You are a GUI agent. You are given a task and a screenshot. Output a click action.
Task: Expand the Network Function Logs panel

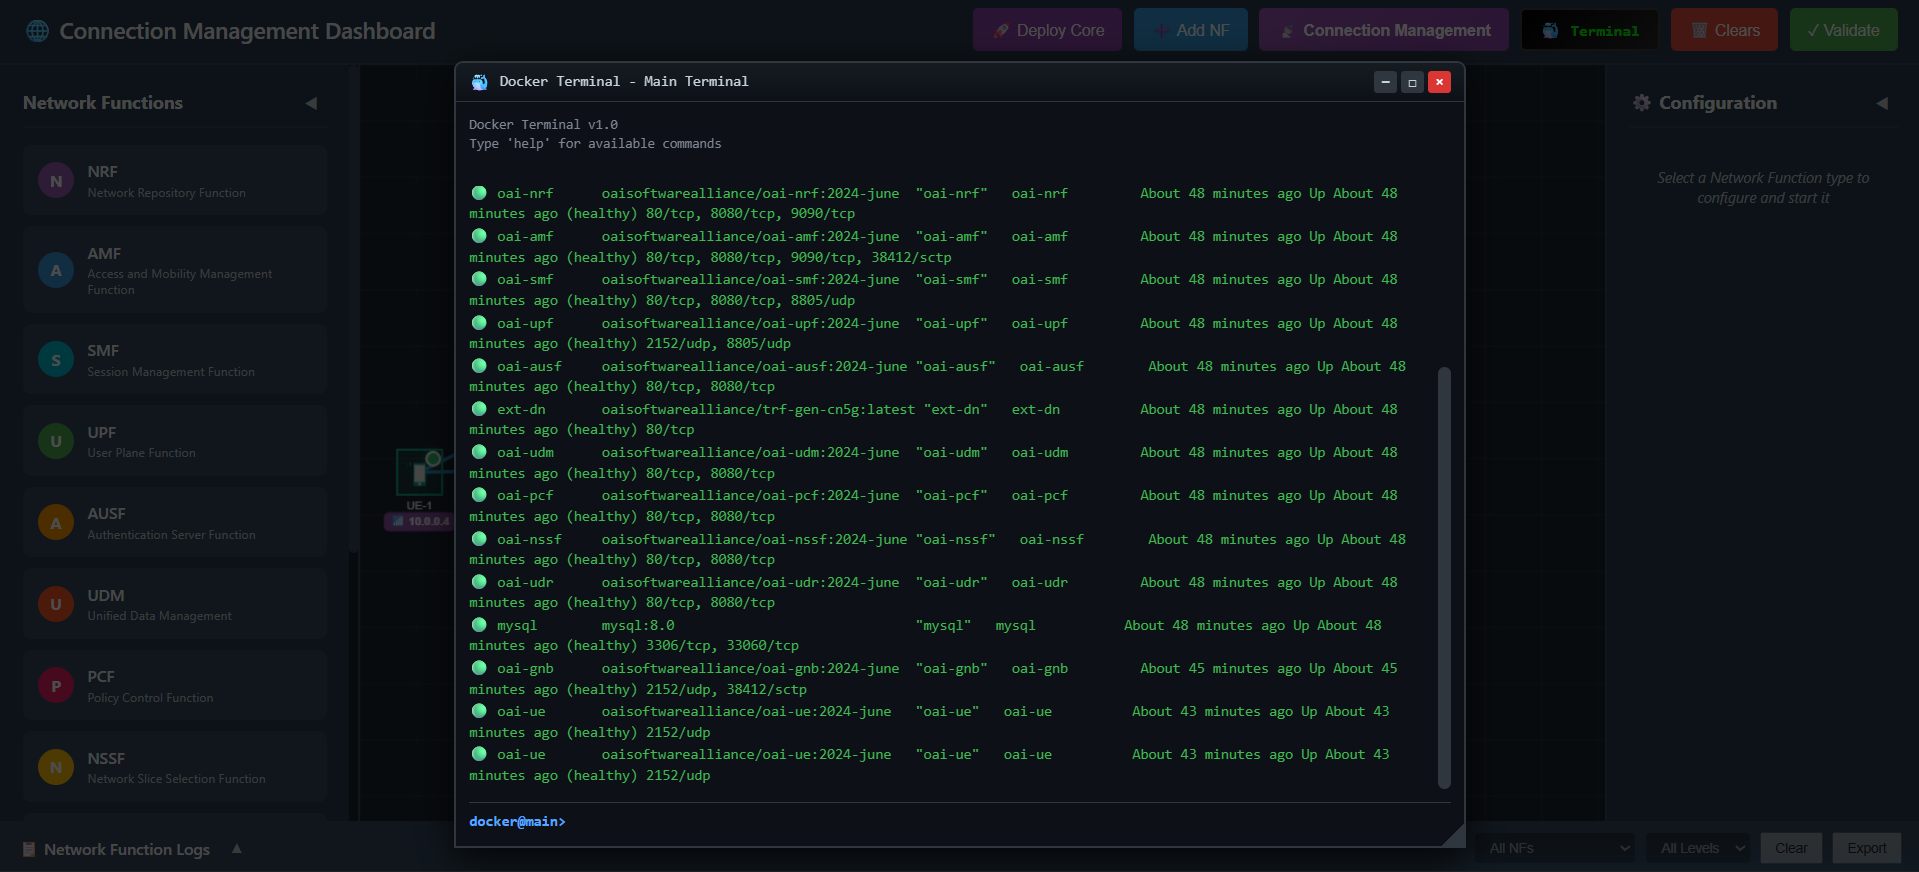point(237,848)
